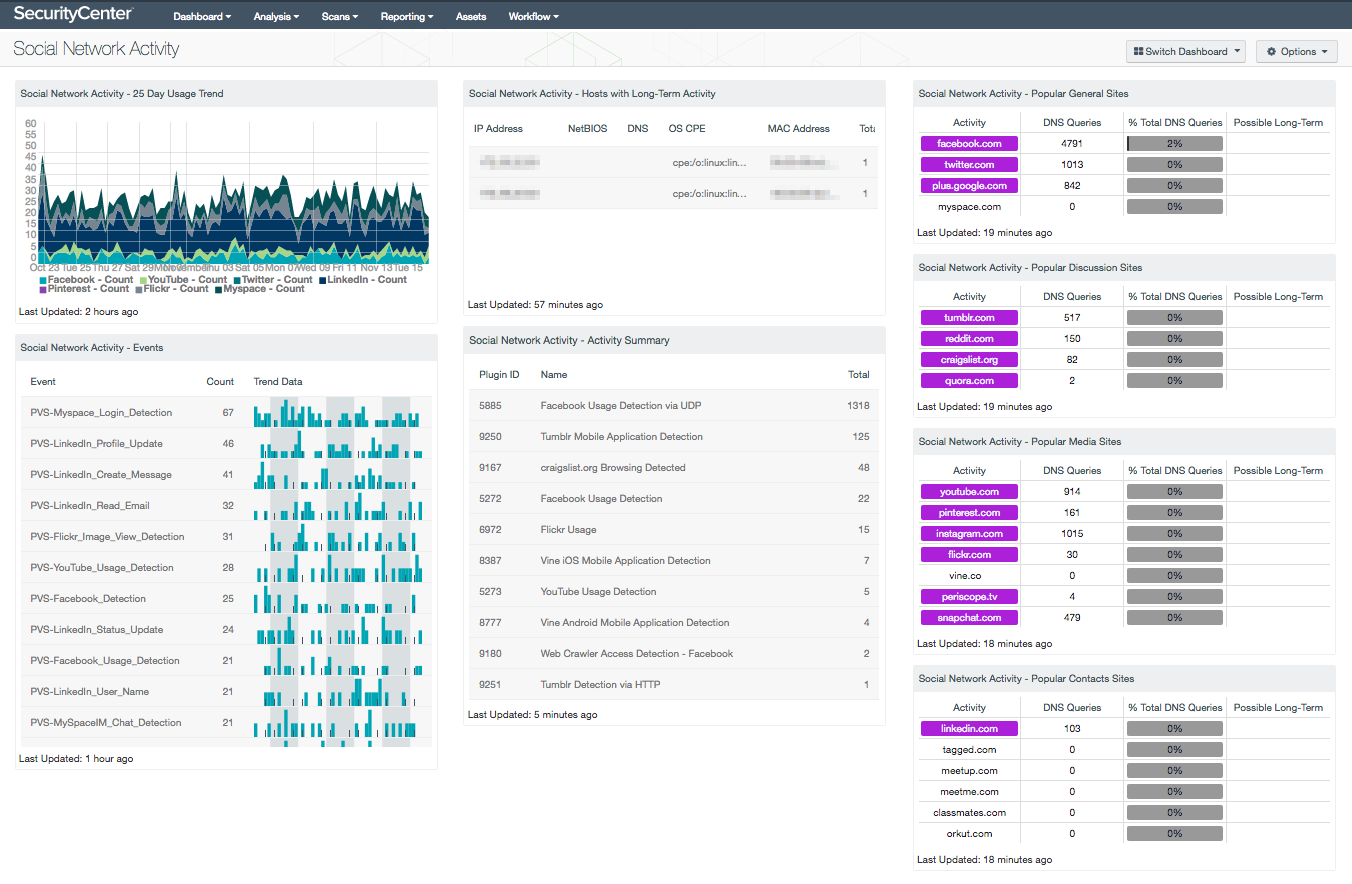Click the MAC Address column header
The image size is (1352, 884).
click(799, 129)
